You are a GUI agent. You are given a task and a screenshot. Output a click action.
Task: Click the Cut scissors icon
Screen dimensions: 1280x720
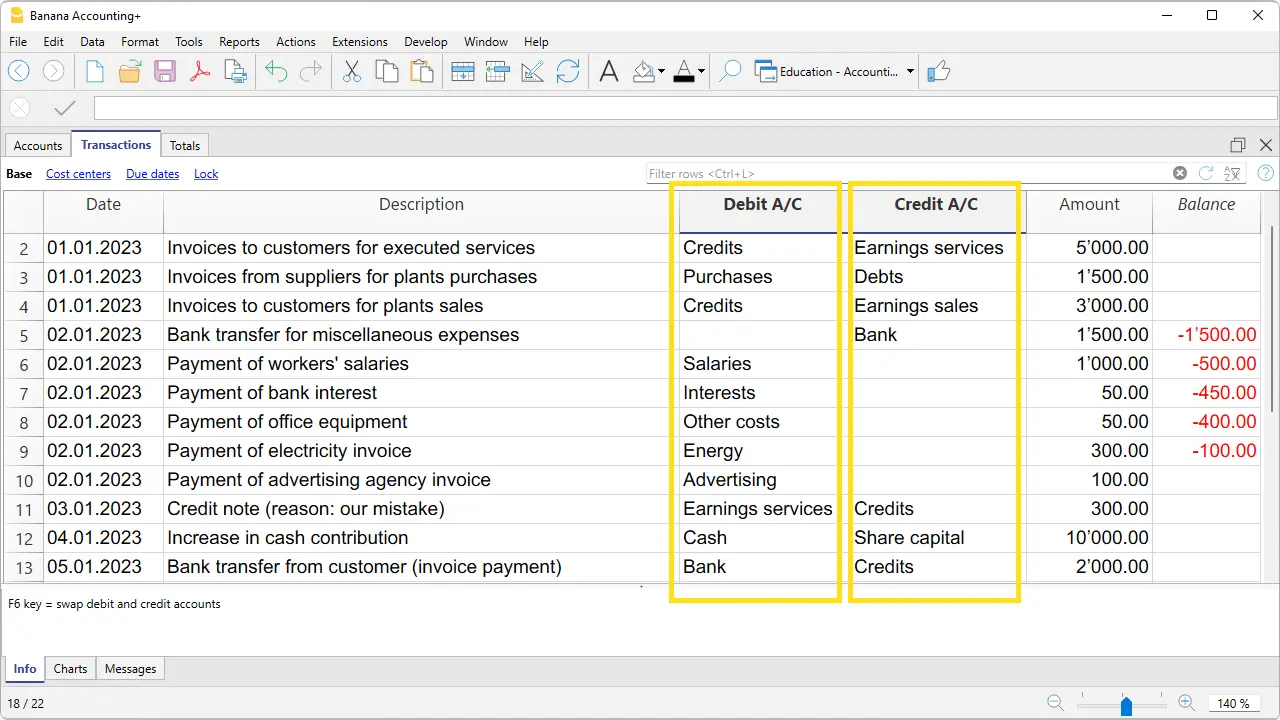pyautogui.click(x=351, y=71)
